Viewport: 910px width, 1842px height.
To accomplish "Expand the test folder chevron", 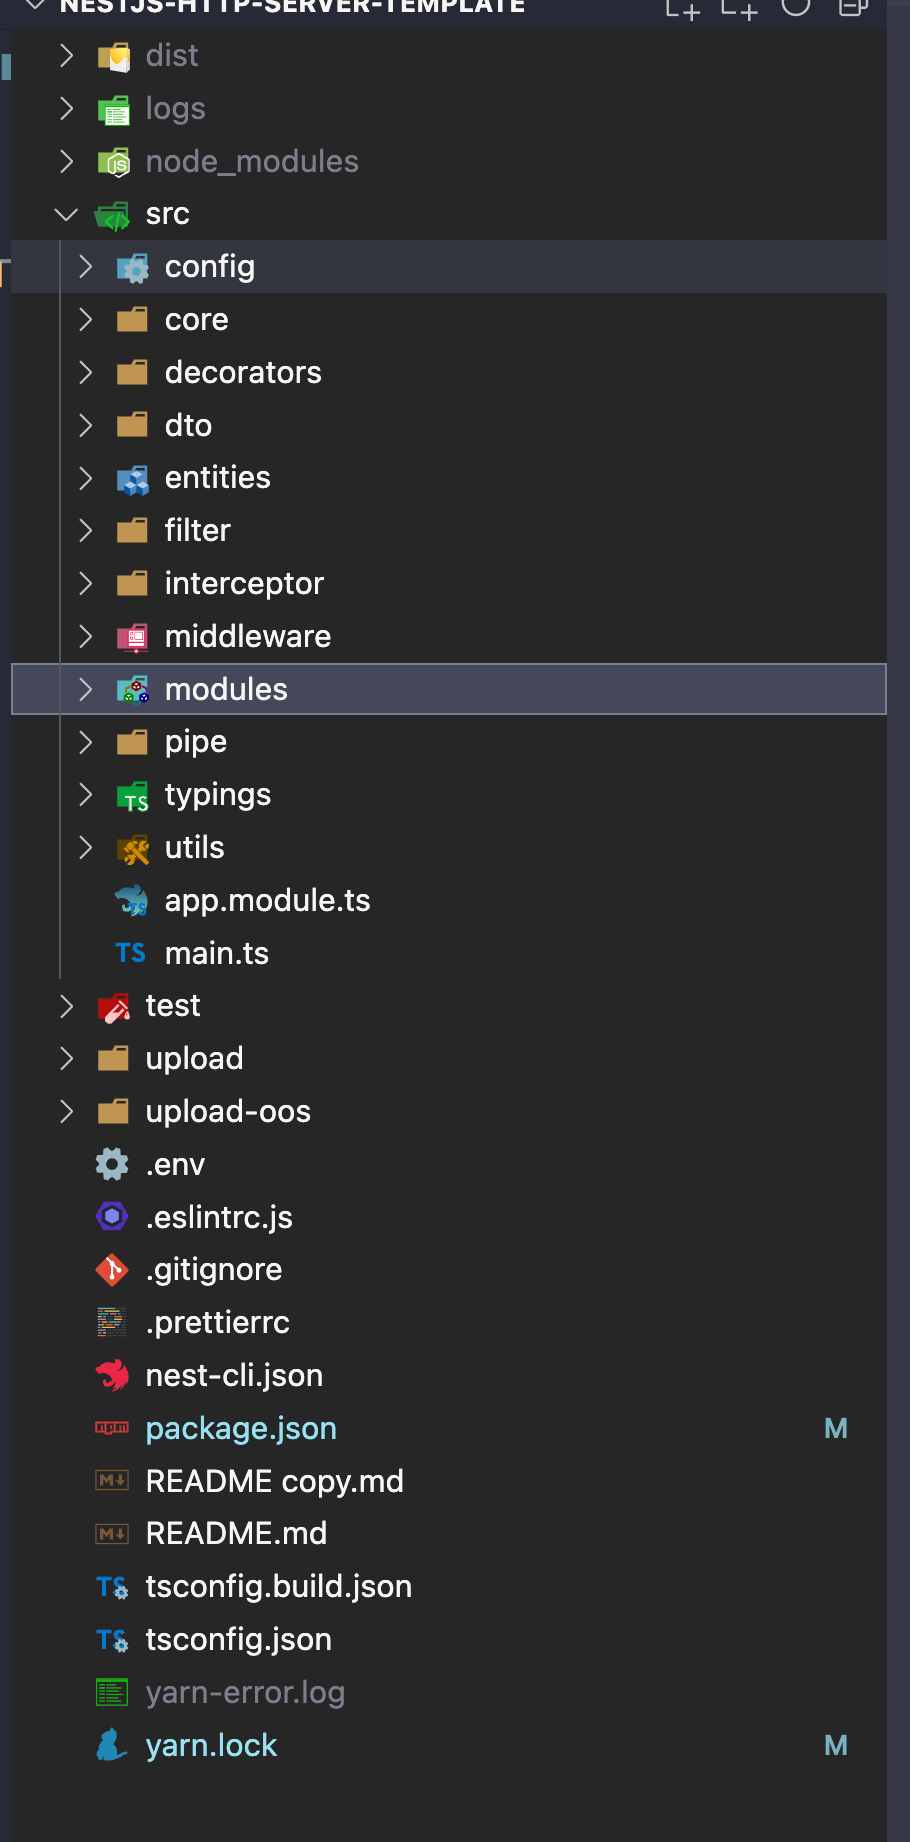I will click(67, 1006).
